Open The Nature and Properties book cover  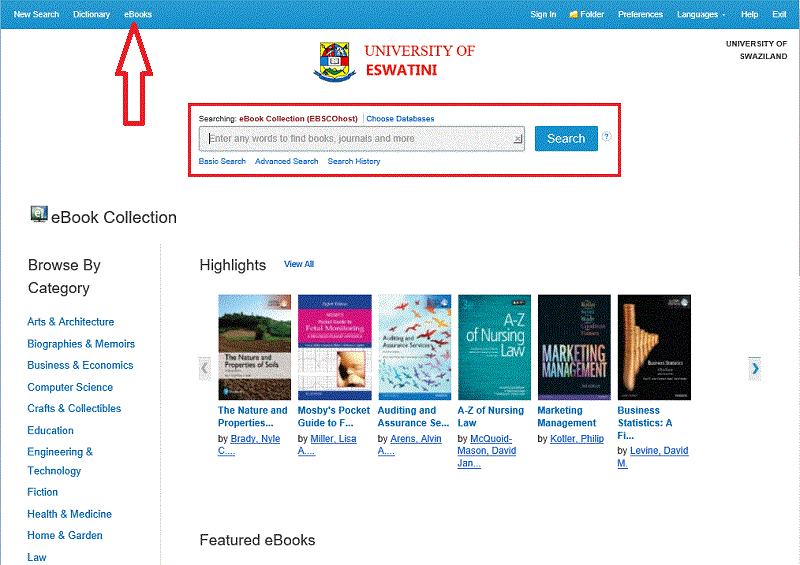pyautogui.click(x=255, y=347)
